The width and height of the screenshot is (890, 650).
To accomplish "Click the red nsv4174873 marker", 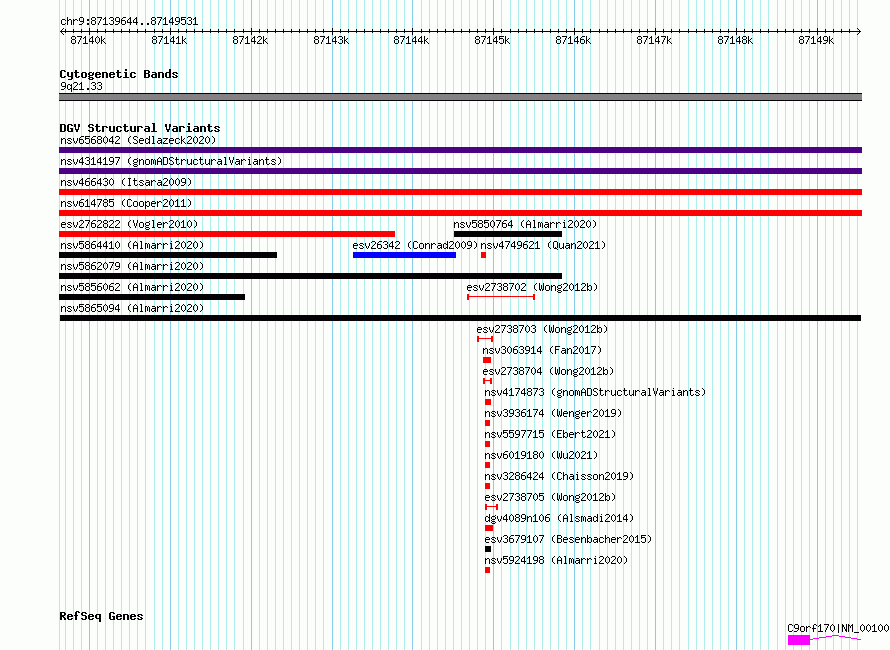I will (488, 402).
